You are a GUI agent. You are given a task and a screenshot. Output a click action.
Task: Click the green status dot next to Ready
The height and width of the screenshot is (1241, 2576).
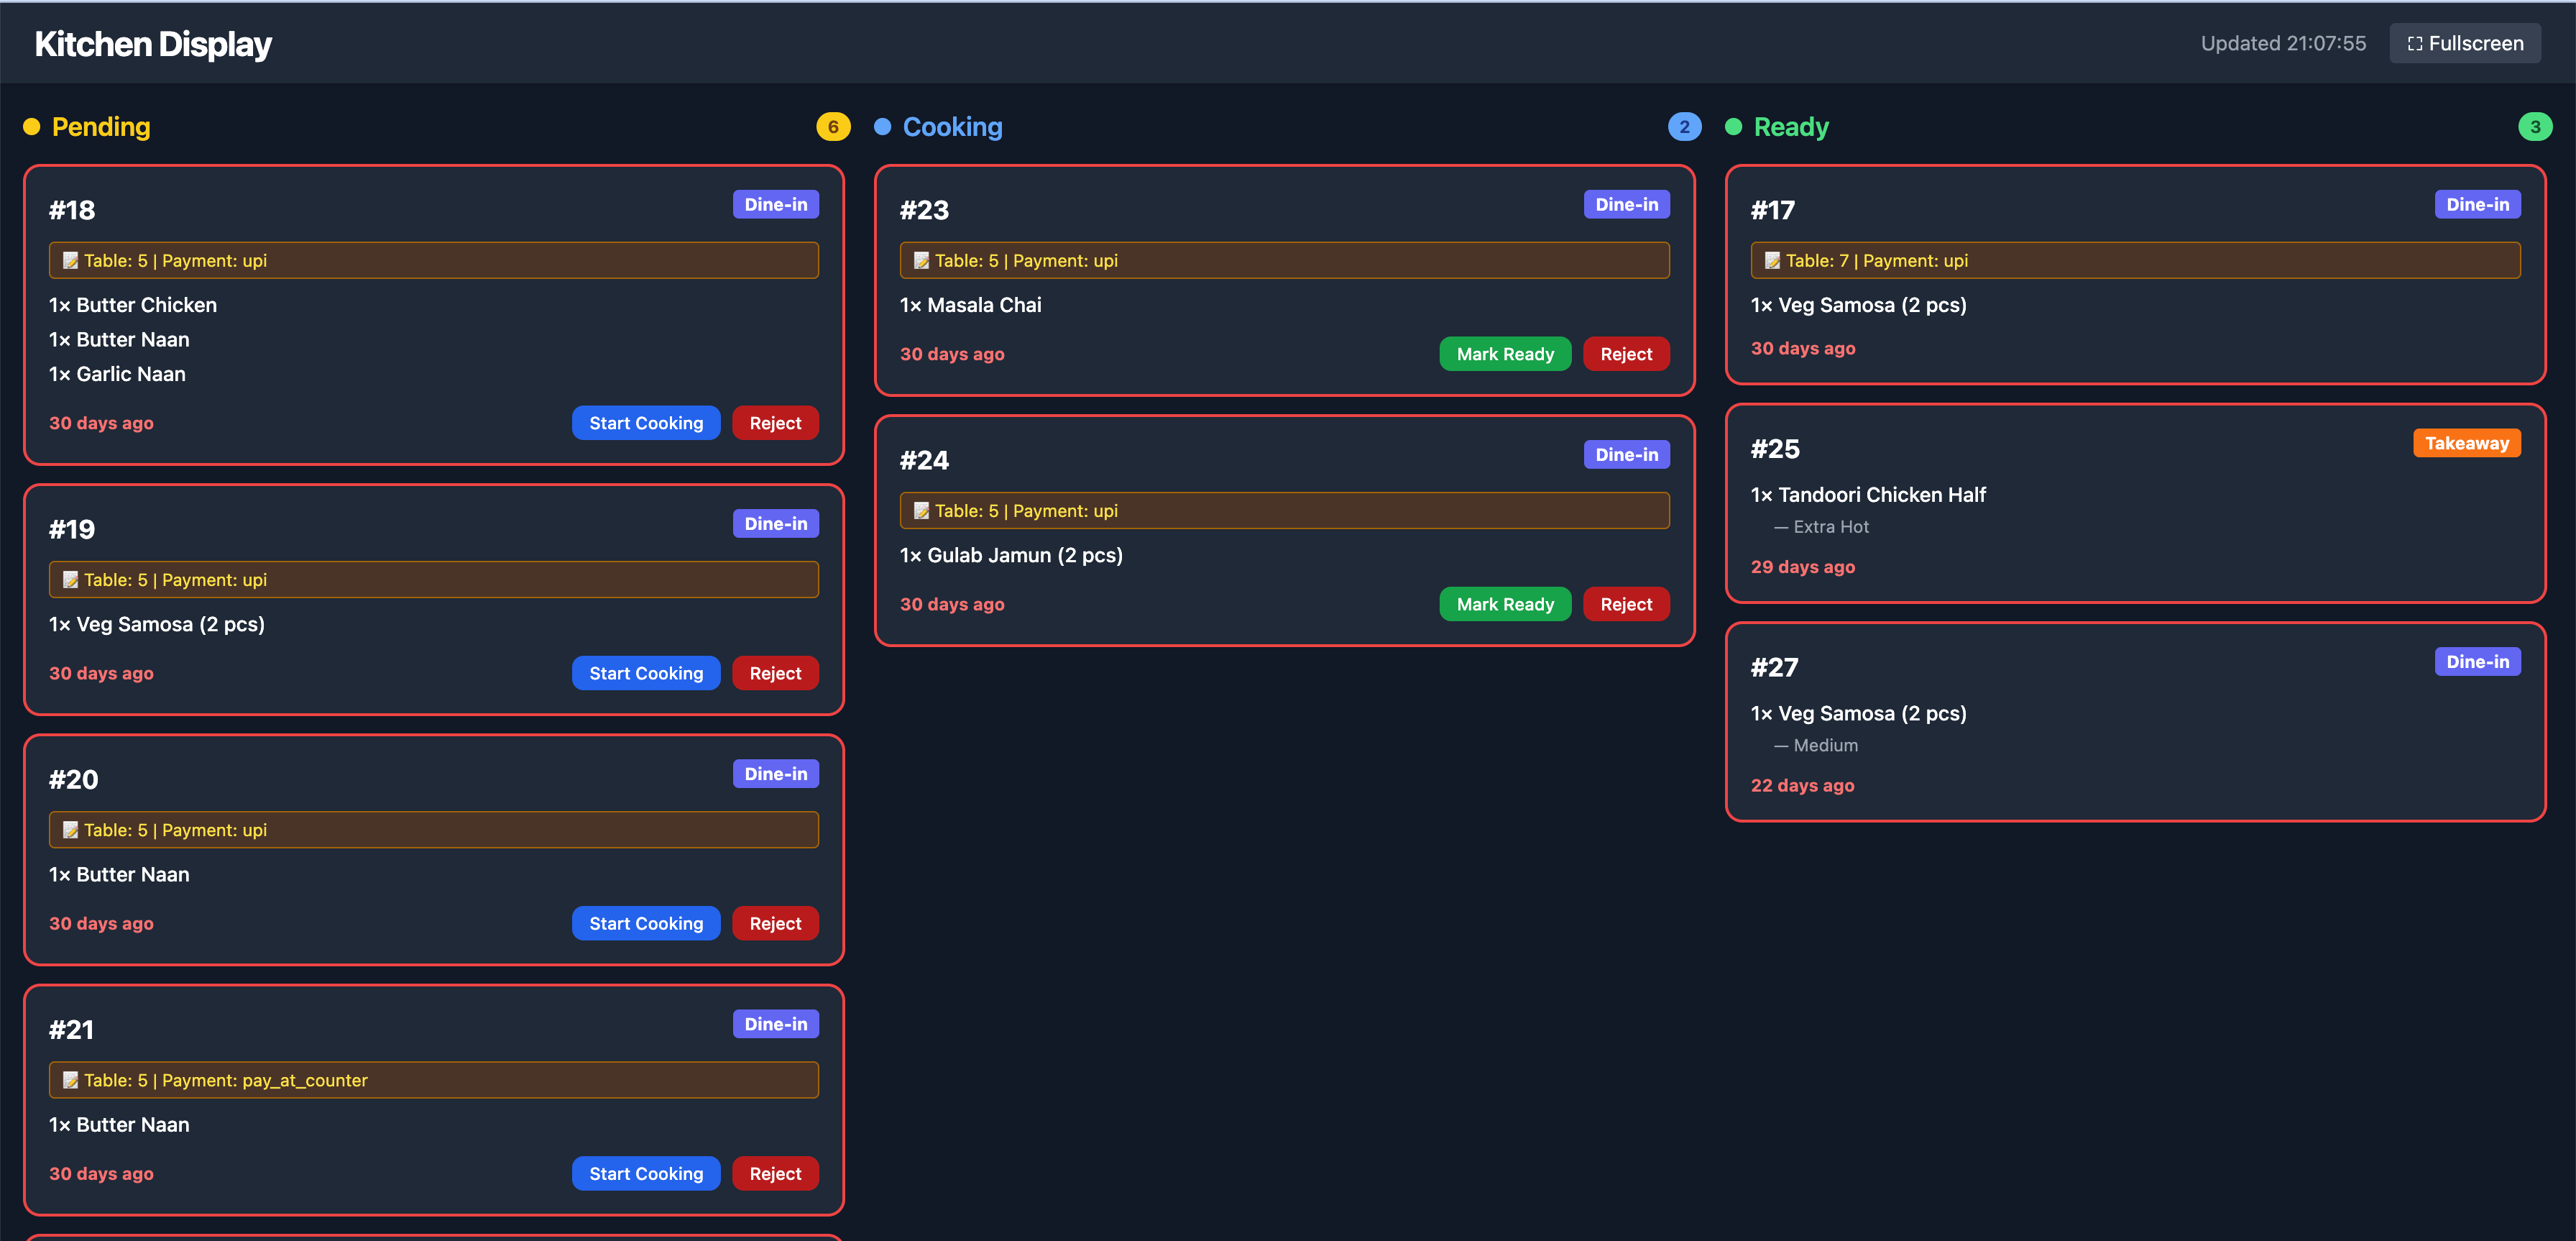pos(1733,127)
